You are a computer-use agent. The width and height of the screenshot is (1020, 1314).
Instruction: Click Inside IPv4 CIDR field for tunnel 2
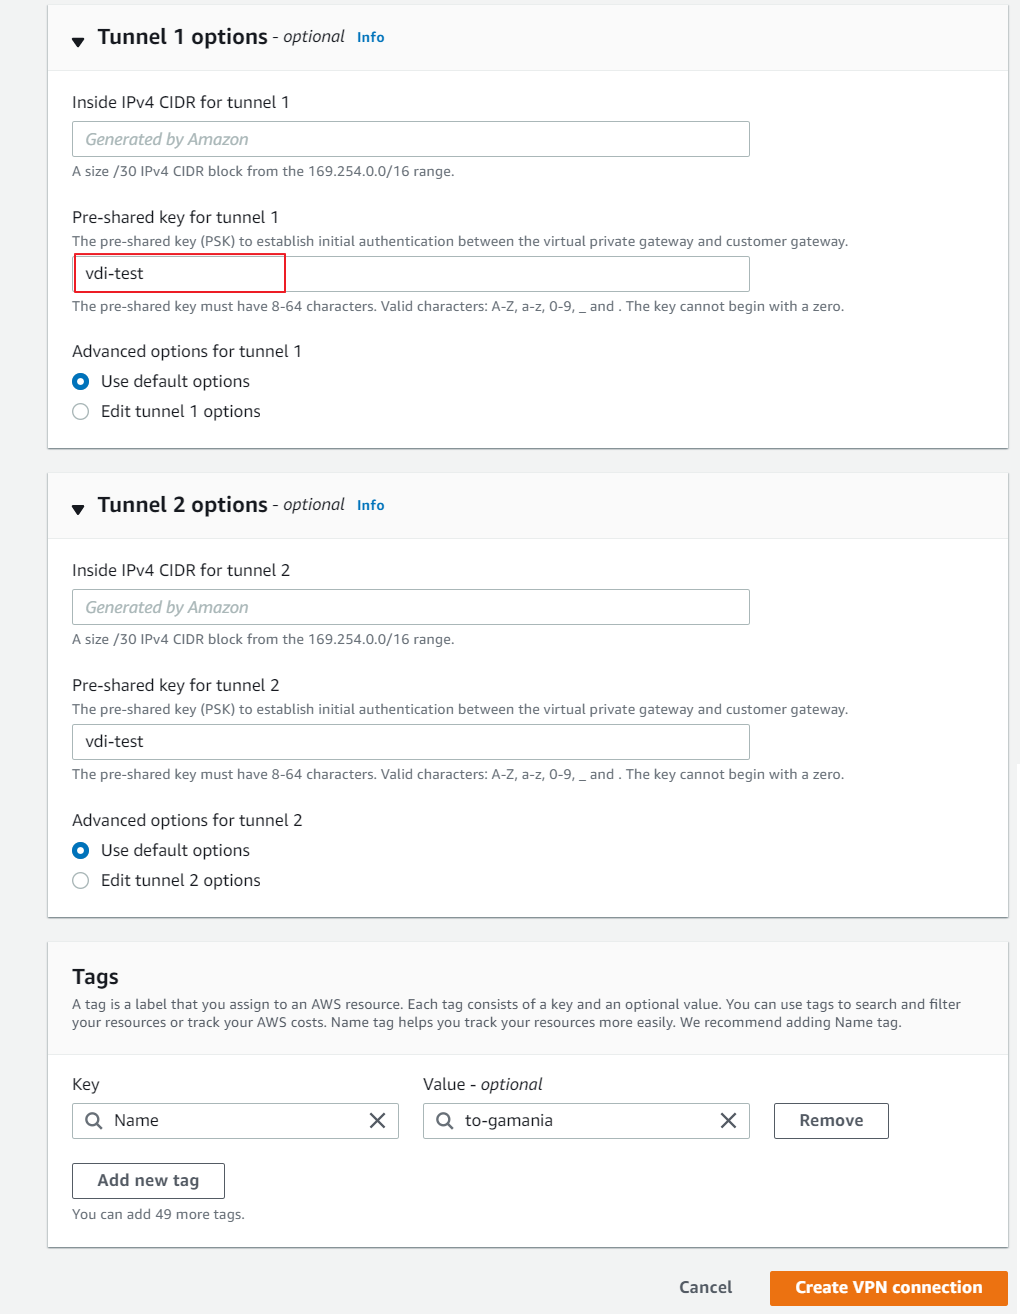[410, 607]
